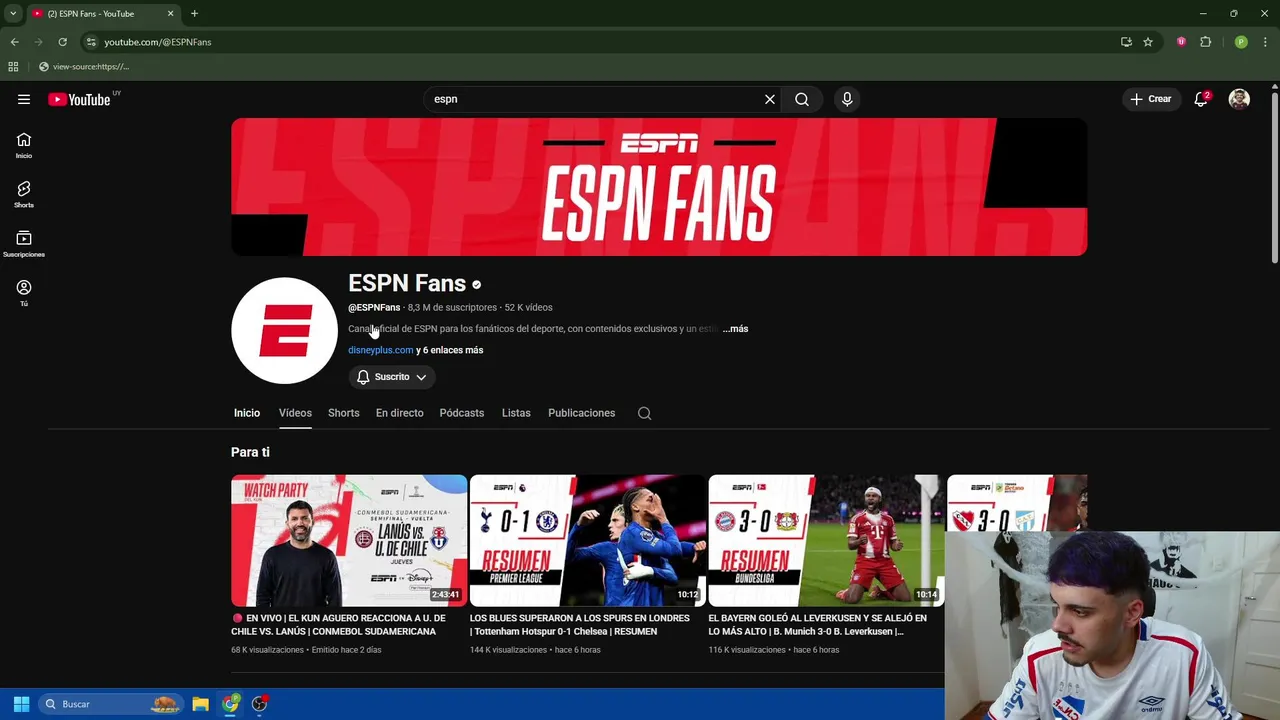Click the @ESPNFans handle
The width and height of the screenshot is (1280, 720).
(374, 307)
